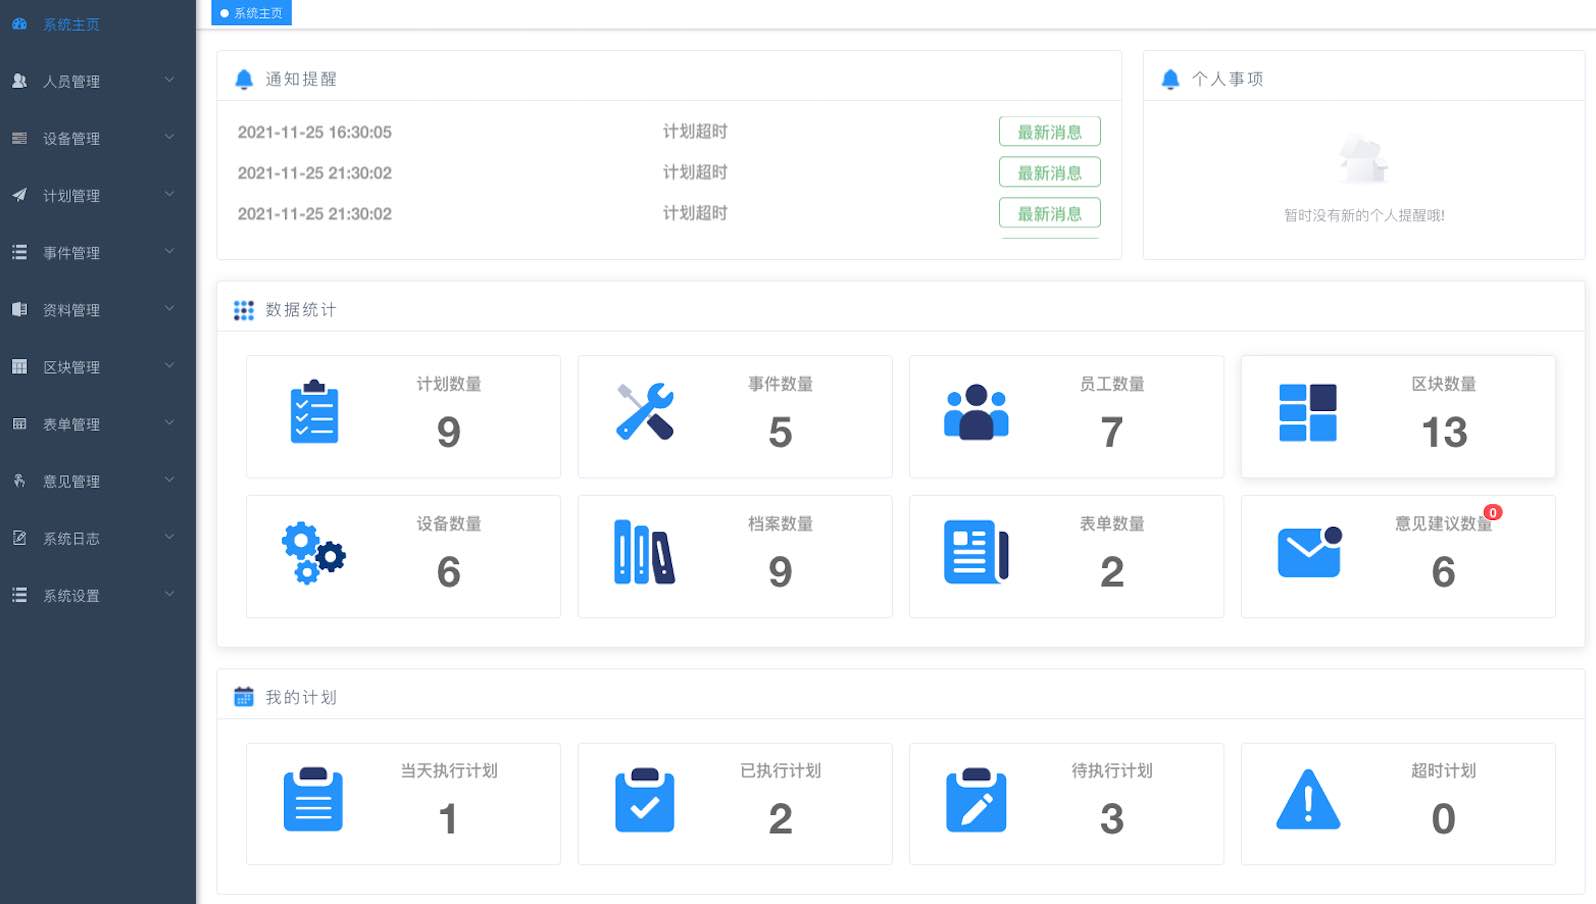Viewport: 1596px width, 904px height.
Task: Click the gears icon for 设备数量
Action: point(314,553)
